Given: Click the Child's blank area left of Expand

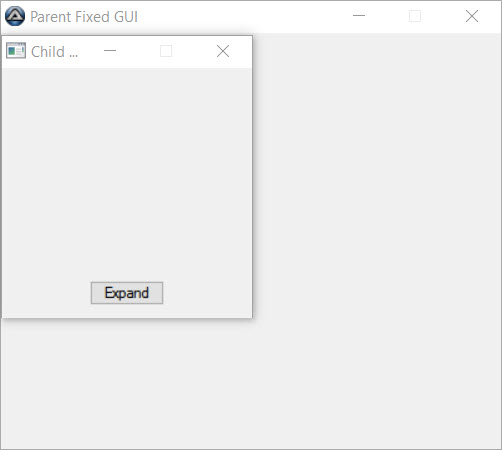Looking at the screenshot, I should tap(47, 293).
